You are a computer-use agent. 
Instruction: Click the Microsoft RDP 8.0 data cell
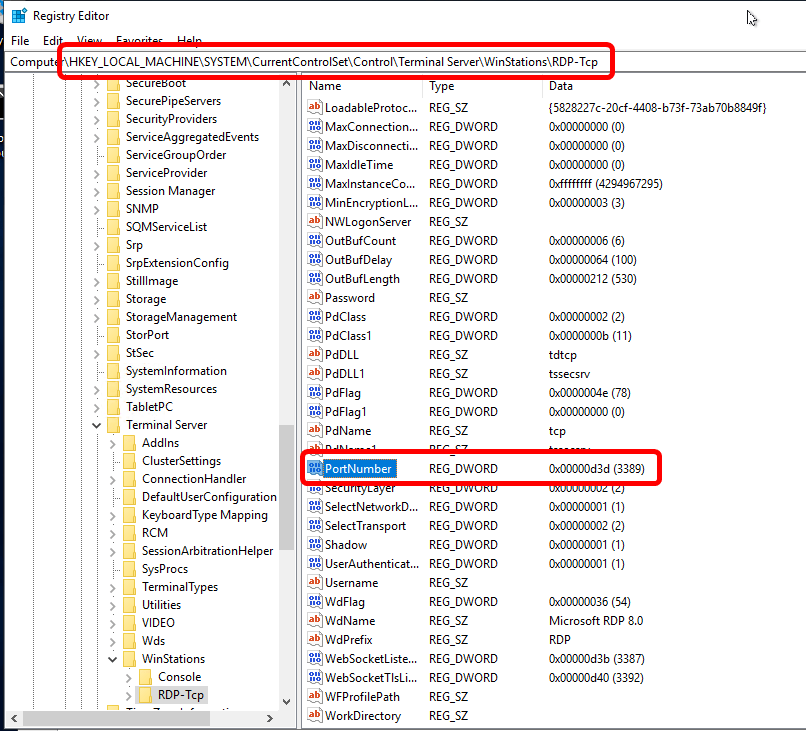coord(596,620)
